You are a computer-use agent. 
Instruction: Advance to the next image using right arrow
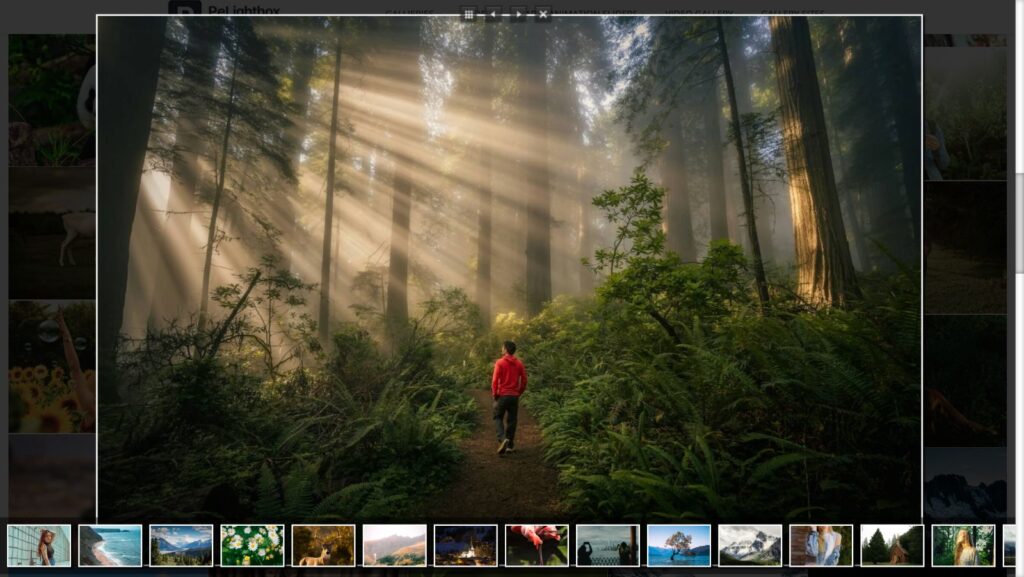click(518, 14)
